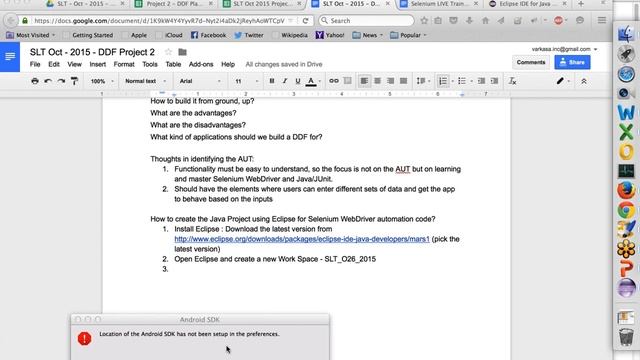Viewport: 640px width, 360px height.
Task: Click the document title SLT Oct - 2015
Action: point(92,52)
